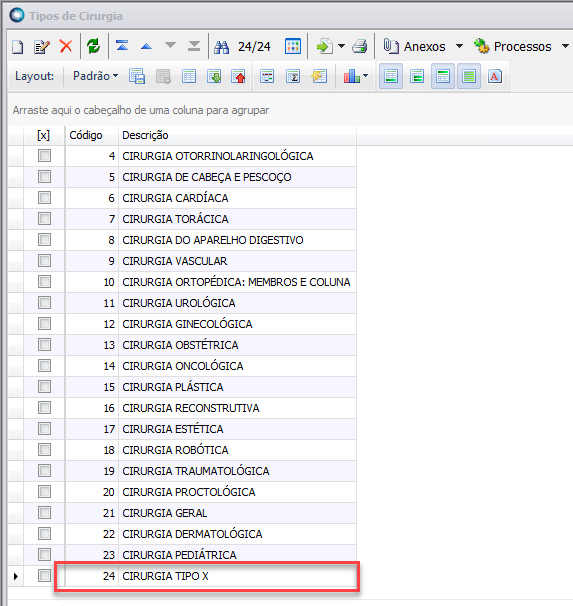The image size is (573, 606).
Task: Tick checkbox of CIRURGIA TIPO X
Action: click(44, 576)
